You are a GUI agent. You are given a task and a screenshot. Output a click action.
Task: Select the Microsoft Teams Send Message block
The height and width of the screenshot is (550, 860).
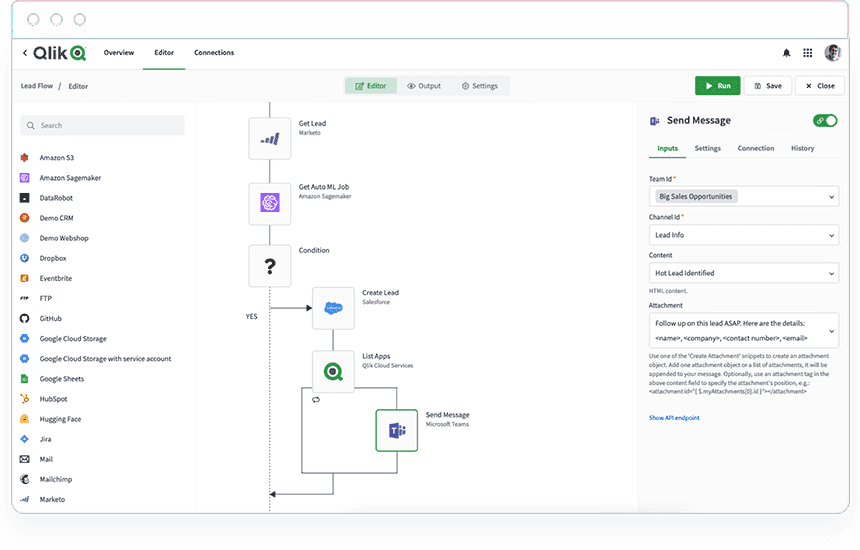pyautogui.click(x=396, y=430)
